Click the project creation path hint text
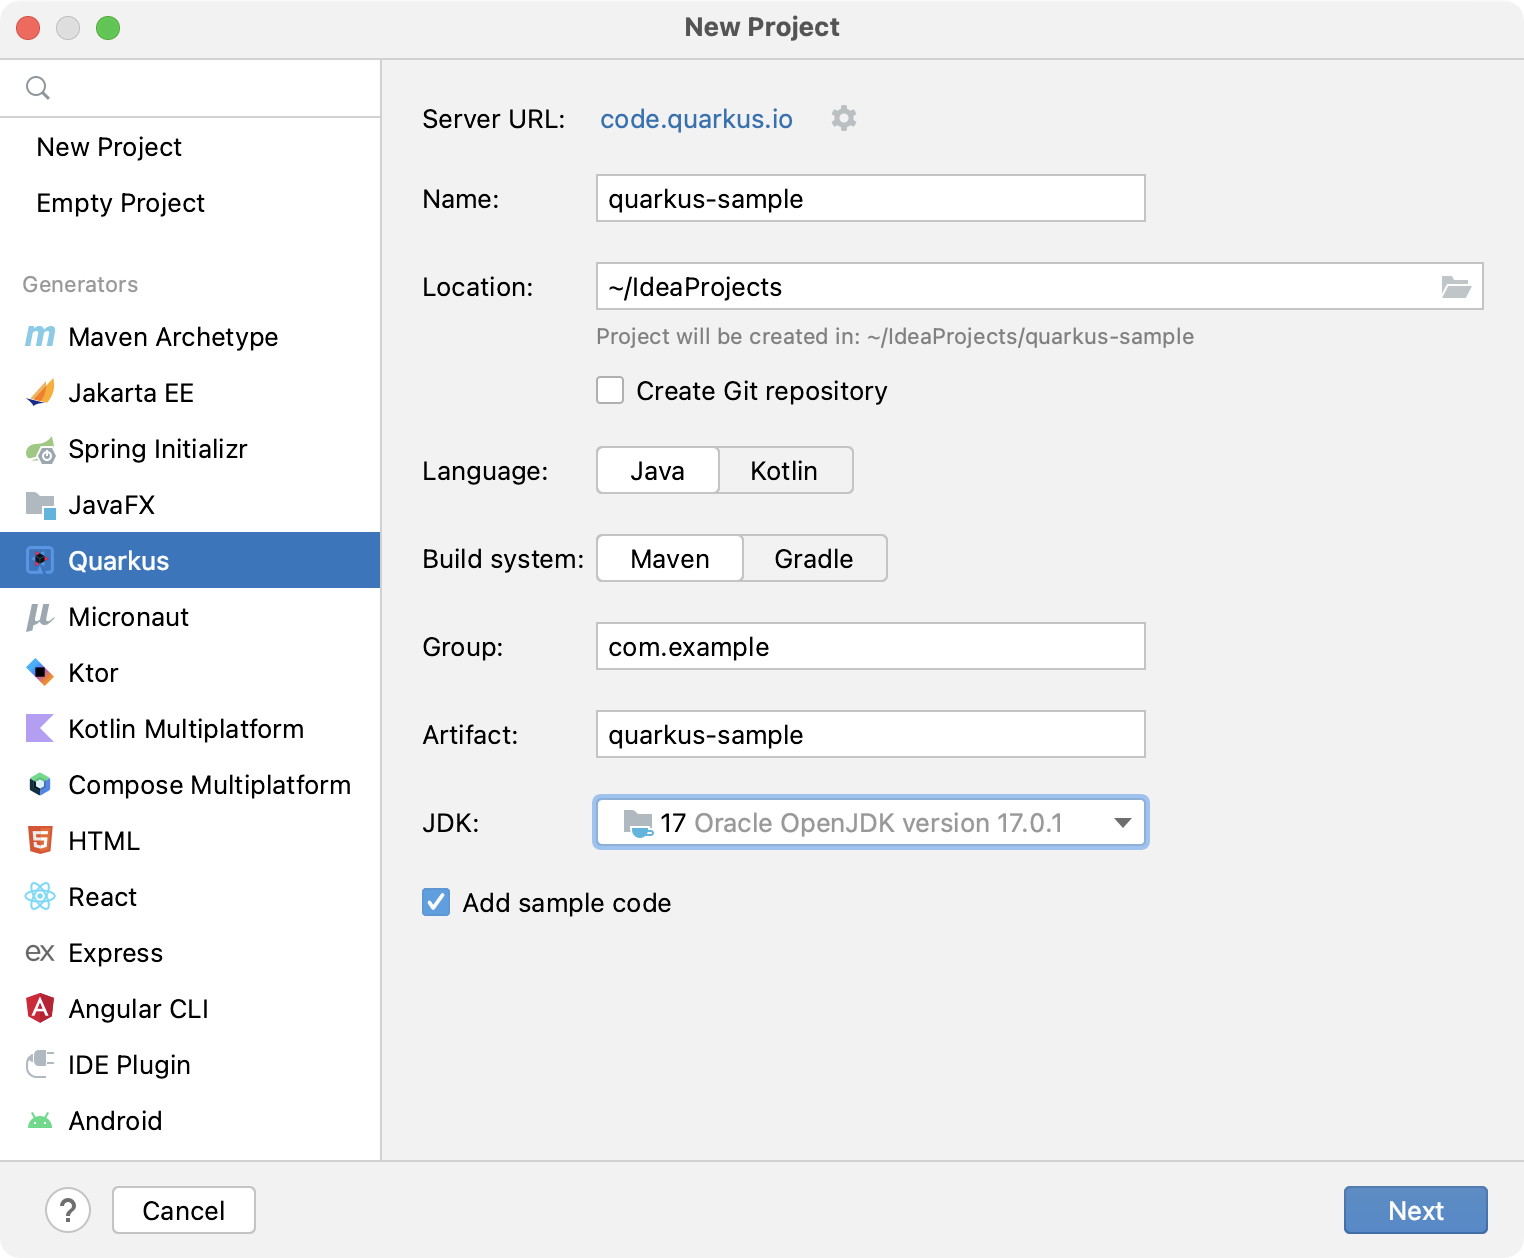The width and height of the screenshot is (1524, 1258). point(895,336)
